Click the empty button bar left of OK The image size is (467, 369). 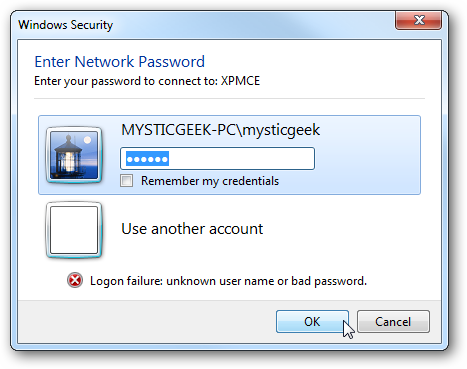coord(147,322)
